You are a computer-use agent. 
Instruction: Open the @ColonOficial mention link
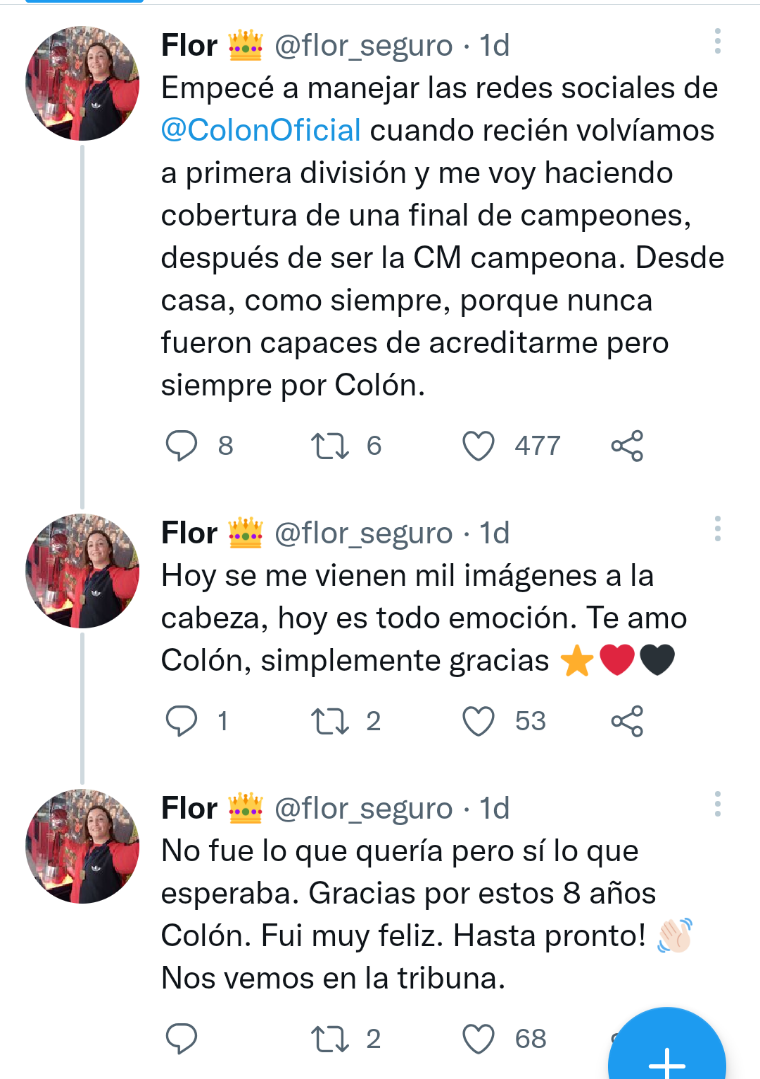tap(260, 130)
